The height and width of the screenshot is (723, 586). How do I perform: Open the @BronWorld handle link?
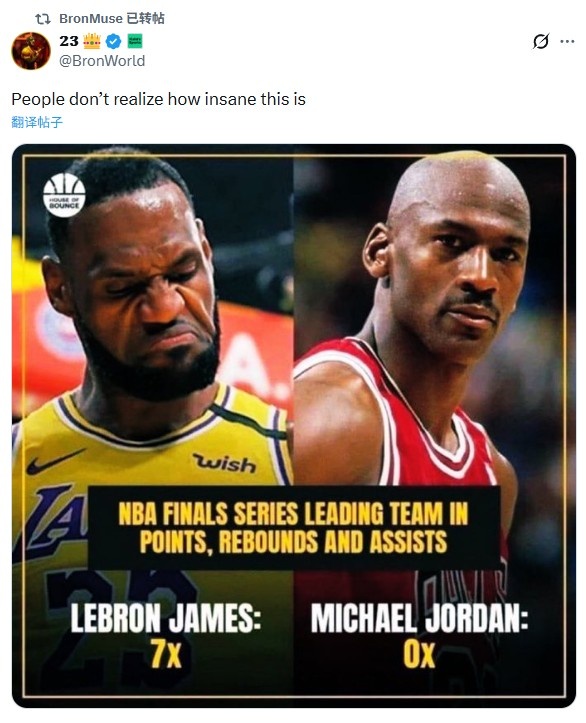(x=102, y=61)
